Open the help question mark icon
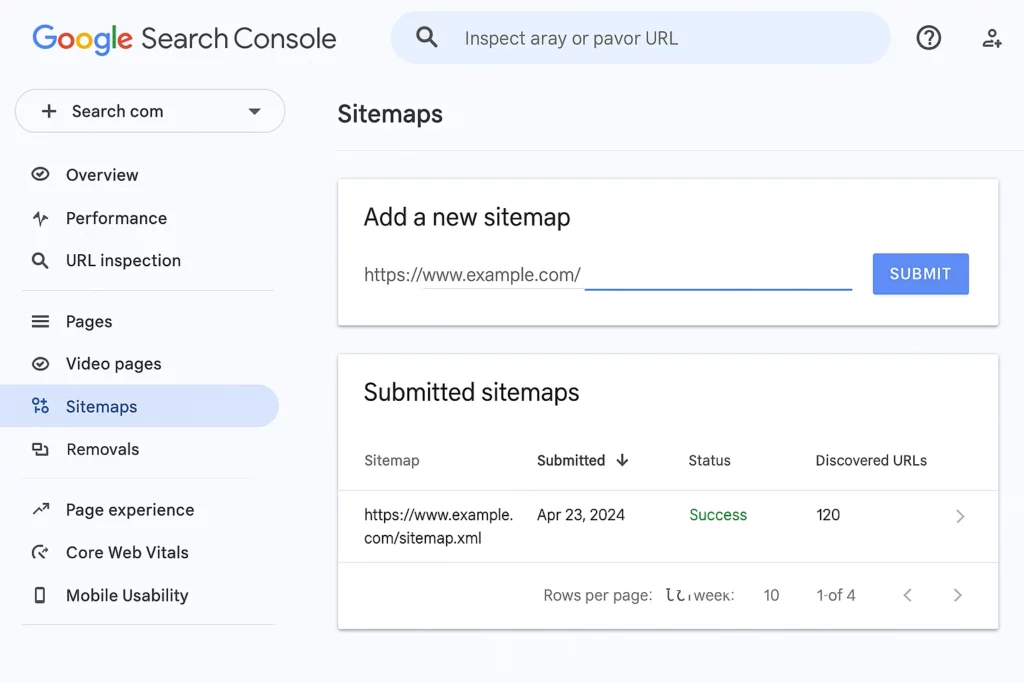This screenshot has width=1024, height=683. 928,38
